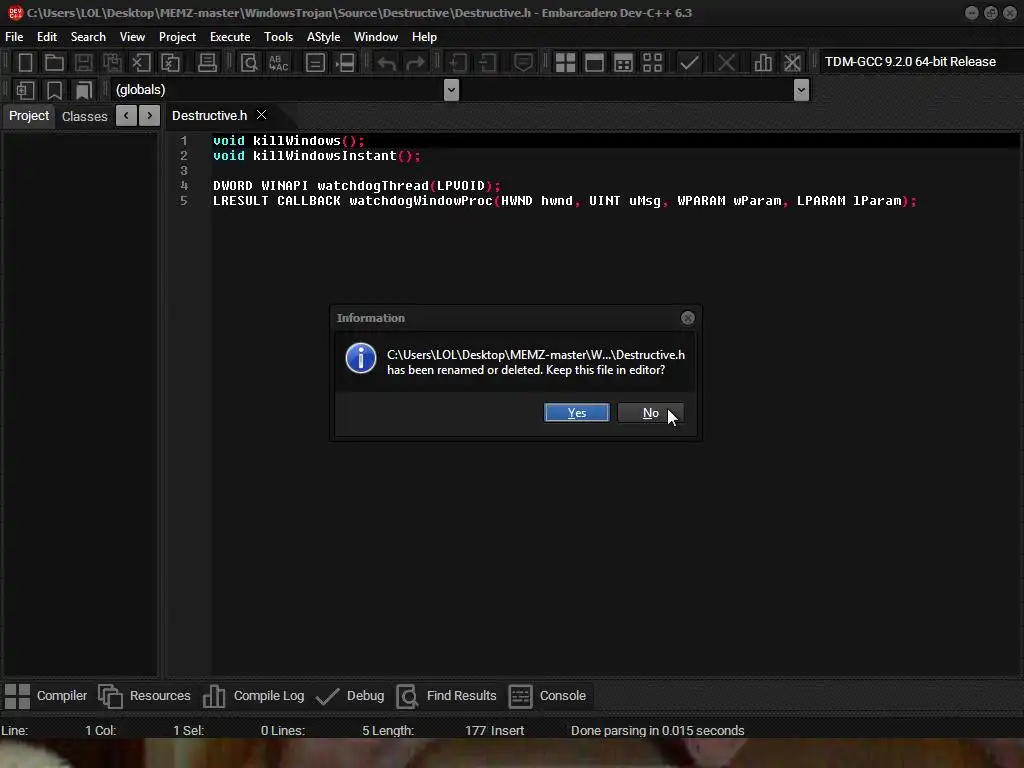Open the Tools menu
The height and width of the screenshot is (768, 1024).
(278, 37)
